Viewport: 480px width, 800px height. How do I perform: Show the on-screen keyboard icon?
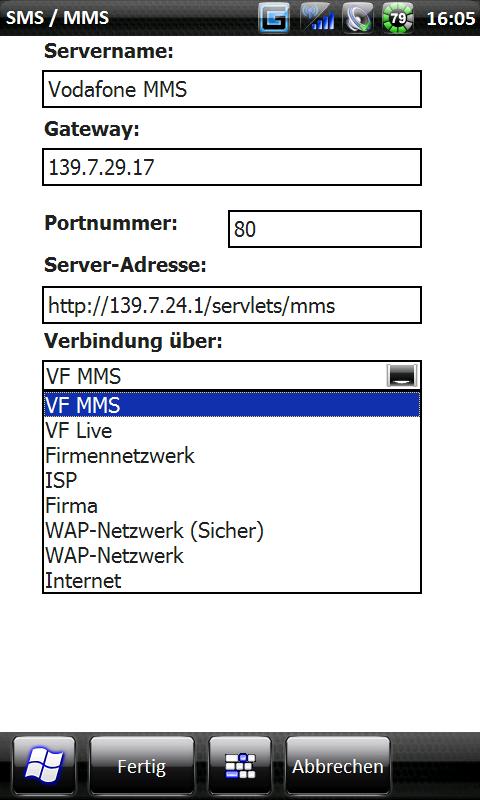[240, 766]
